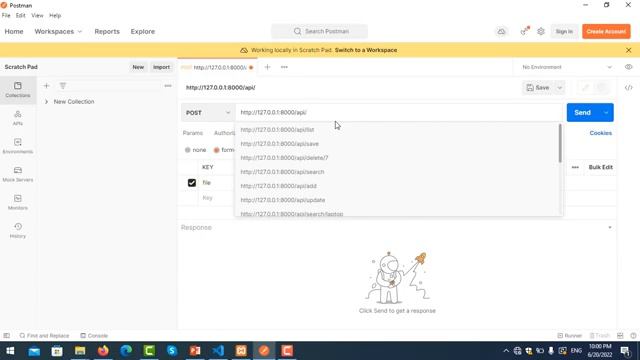Open the Help menu

(x=55, y=16)
